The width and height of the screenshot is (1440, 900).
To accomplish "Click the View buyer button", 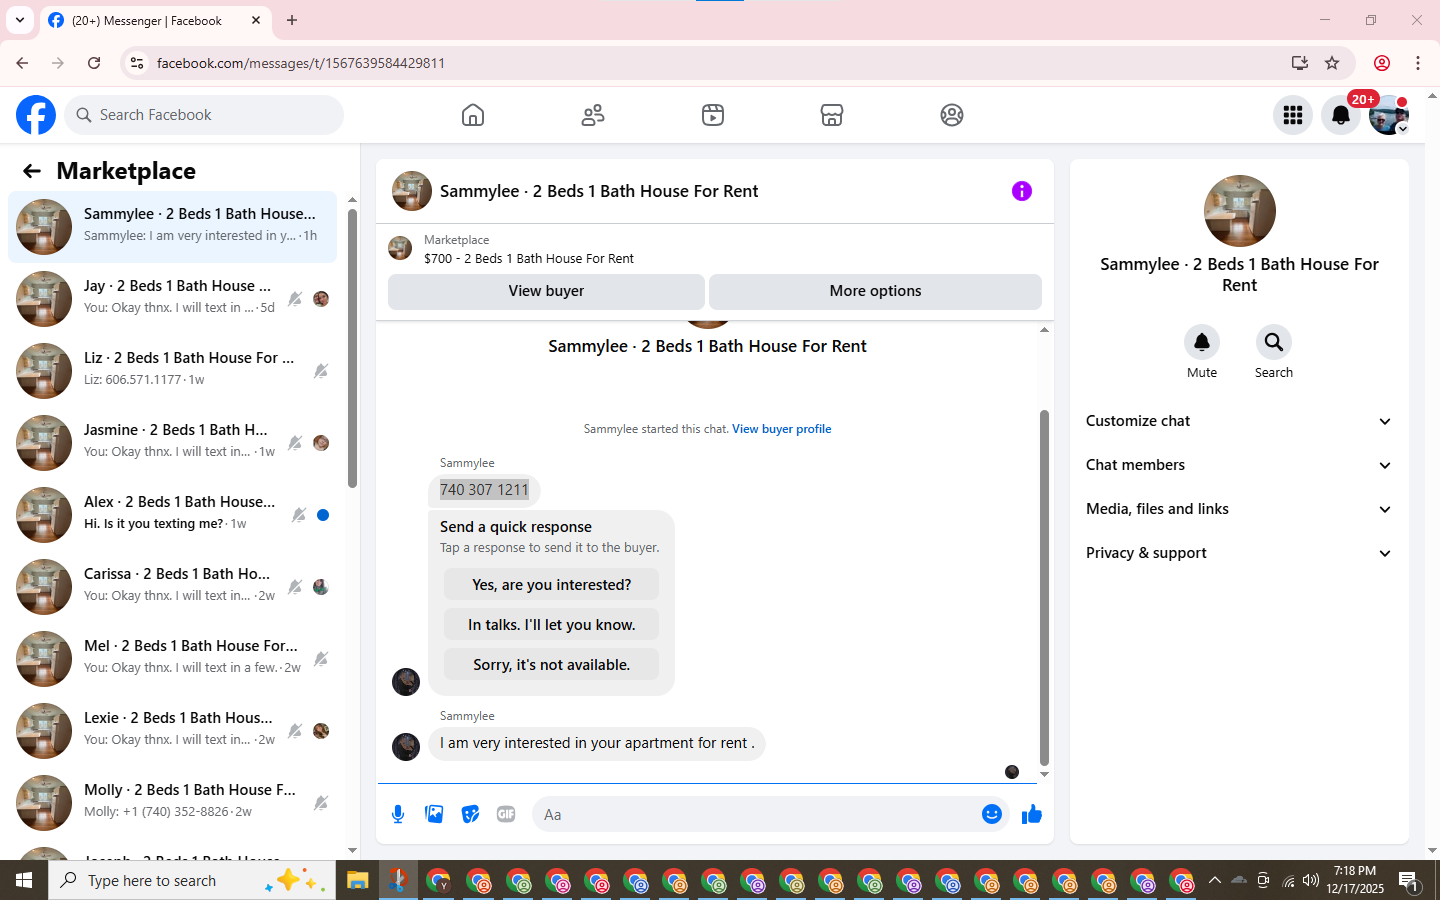I will coord(546,291).
